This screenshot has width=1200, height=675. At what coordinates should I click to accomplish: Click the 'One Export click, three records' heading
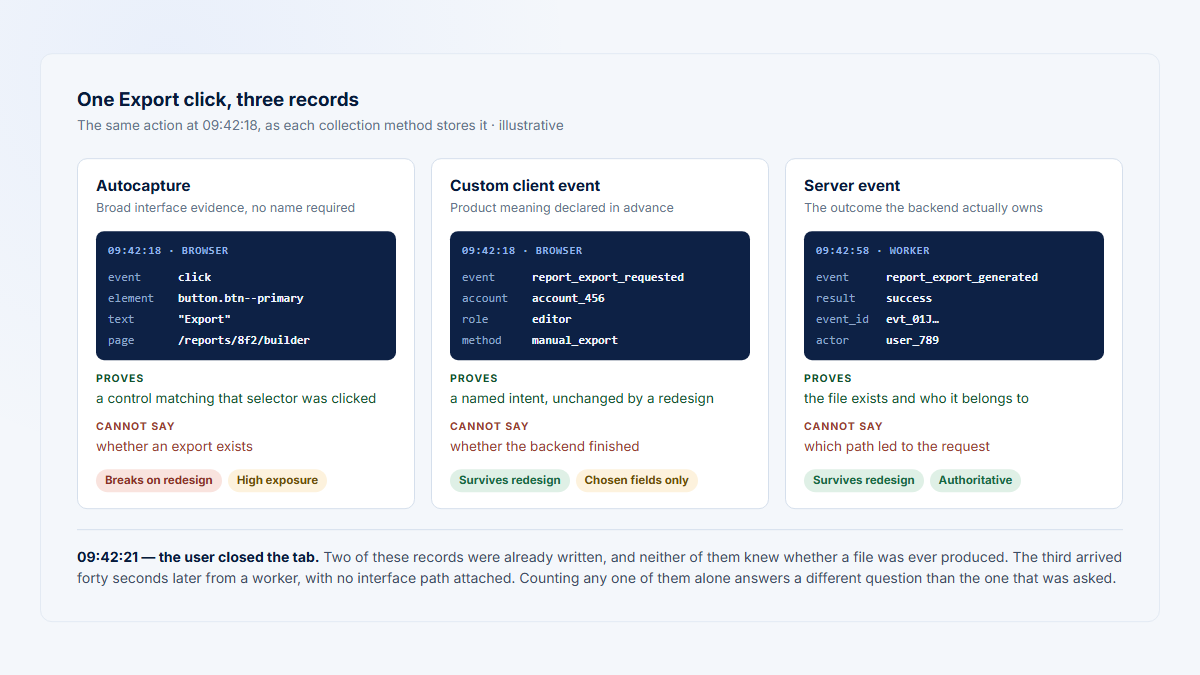point(218,100)
